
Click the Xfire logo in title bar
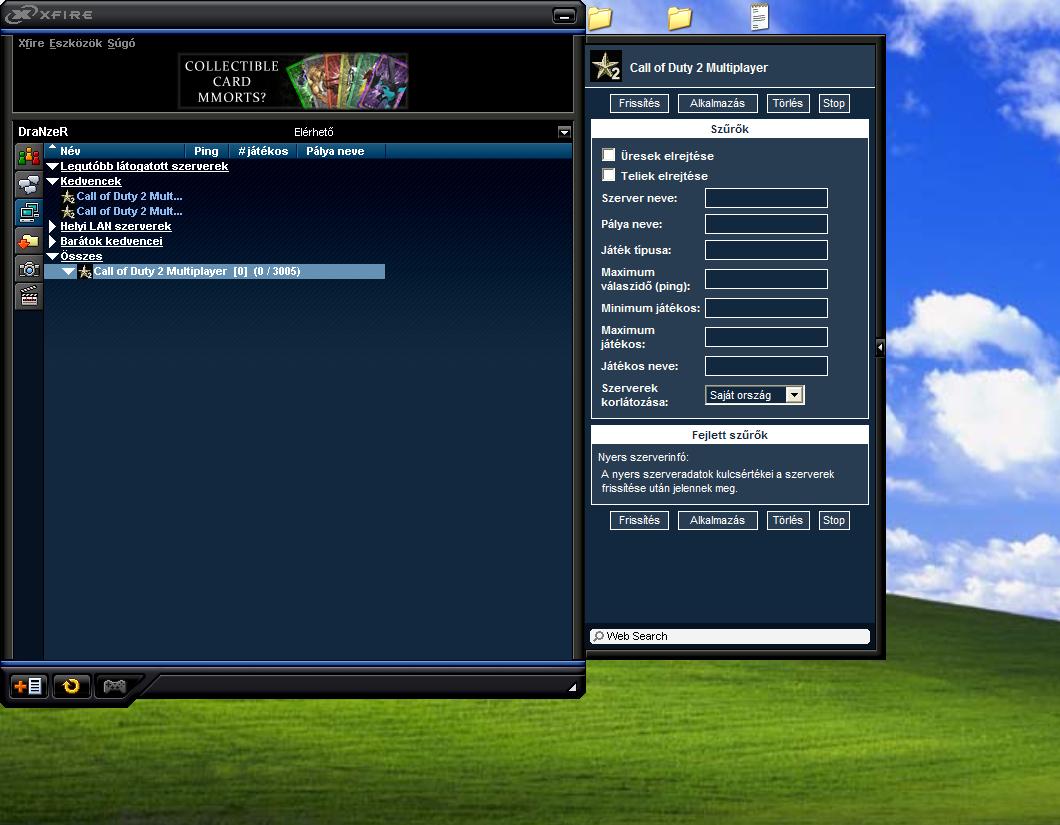point(48,14)
